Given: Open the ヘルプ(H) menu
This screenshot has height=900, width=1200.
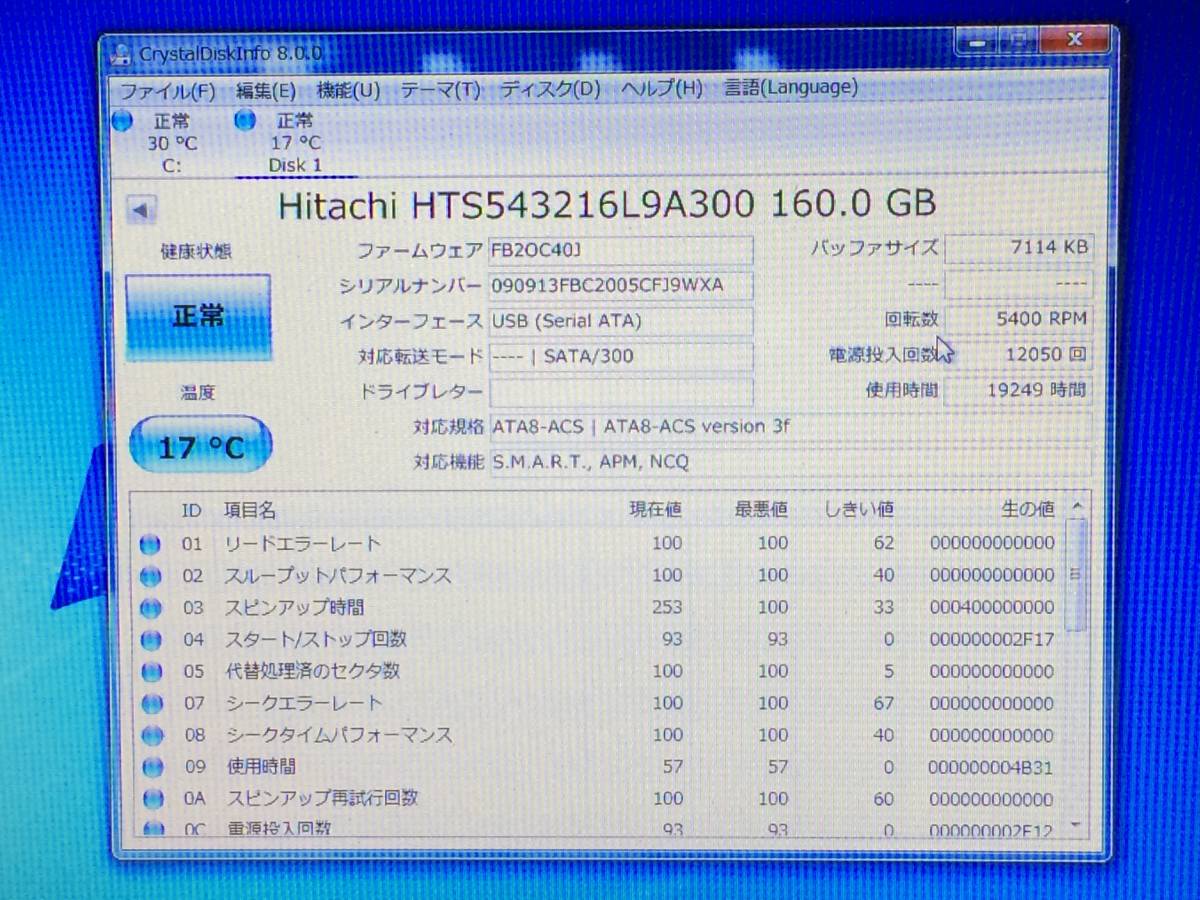Looking at the screenshot, I should click(x=662, y=89).
